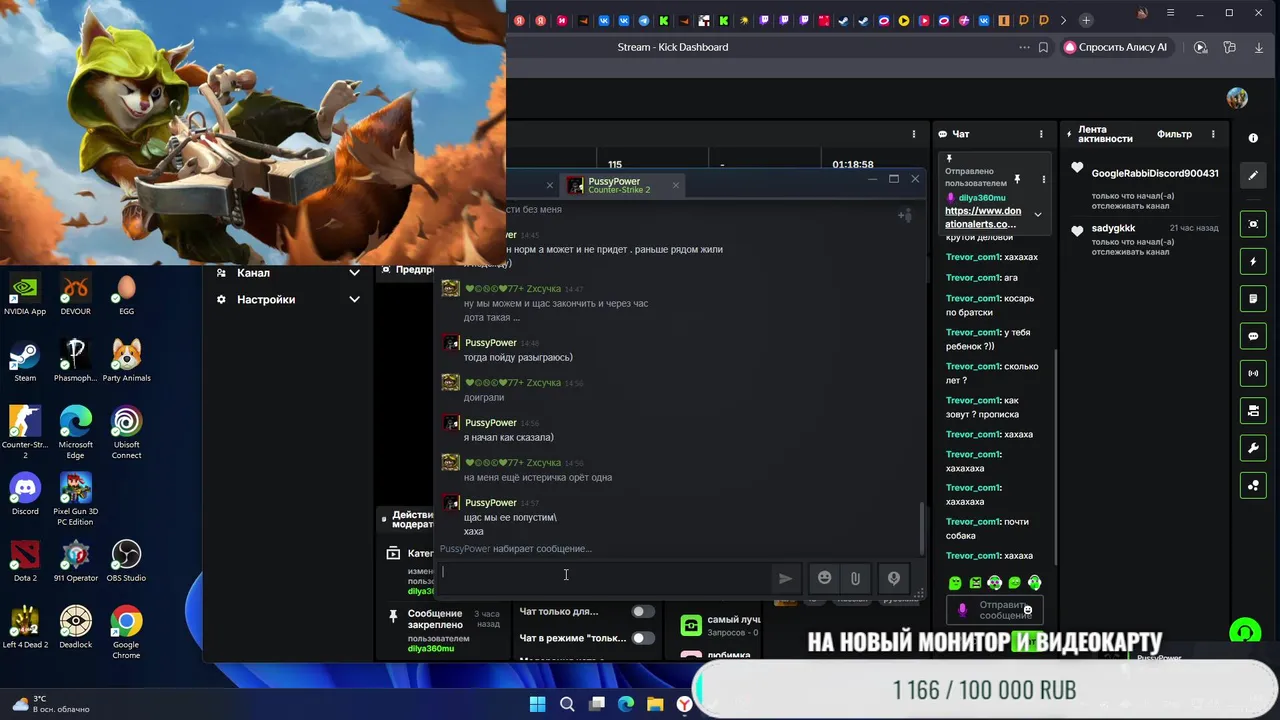Expand the Настройки section
Screen dimensions: 1280x720
(354, 299)
